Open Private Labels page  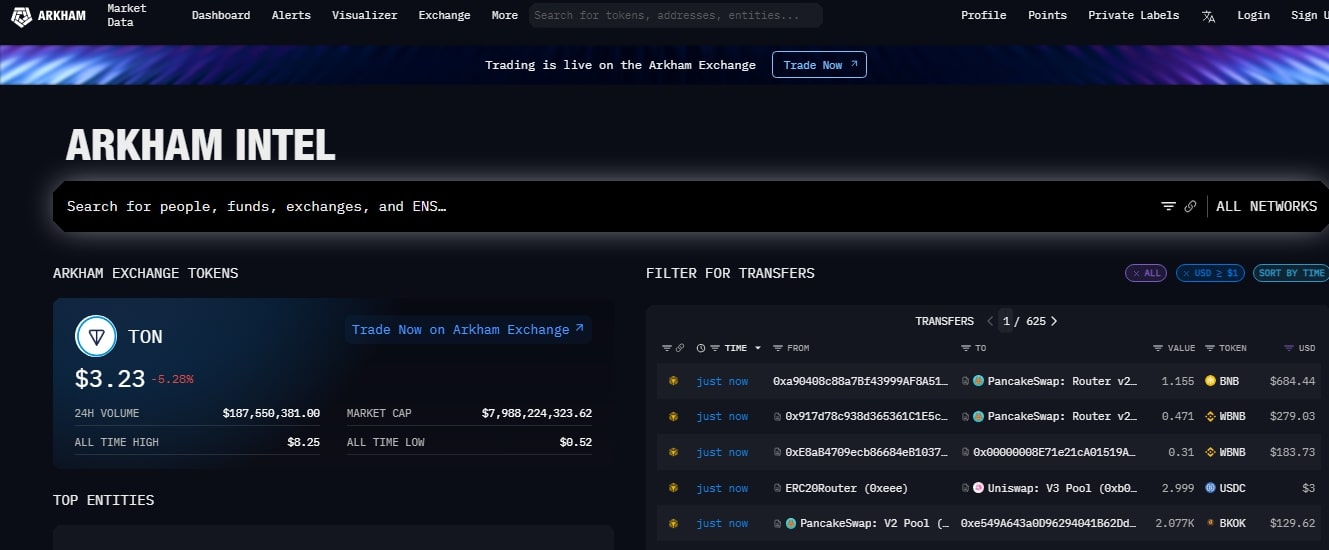[1134, 15]
